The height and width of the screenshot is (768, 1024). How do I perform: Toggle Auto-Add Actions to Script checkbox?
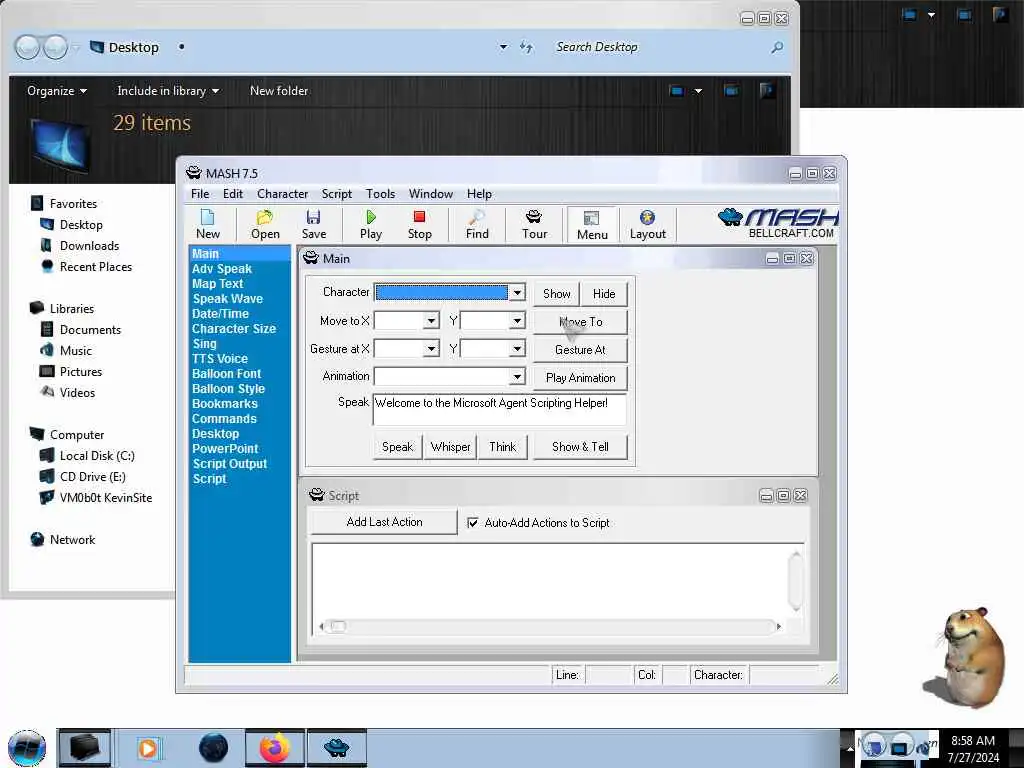tap(473, 522)
